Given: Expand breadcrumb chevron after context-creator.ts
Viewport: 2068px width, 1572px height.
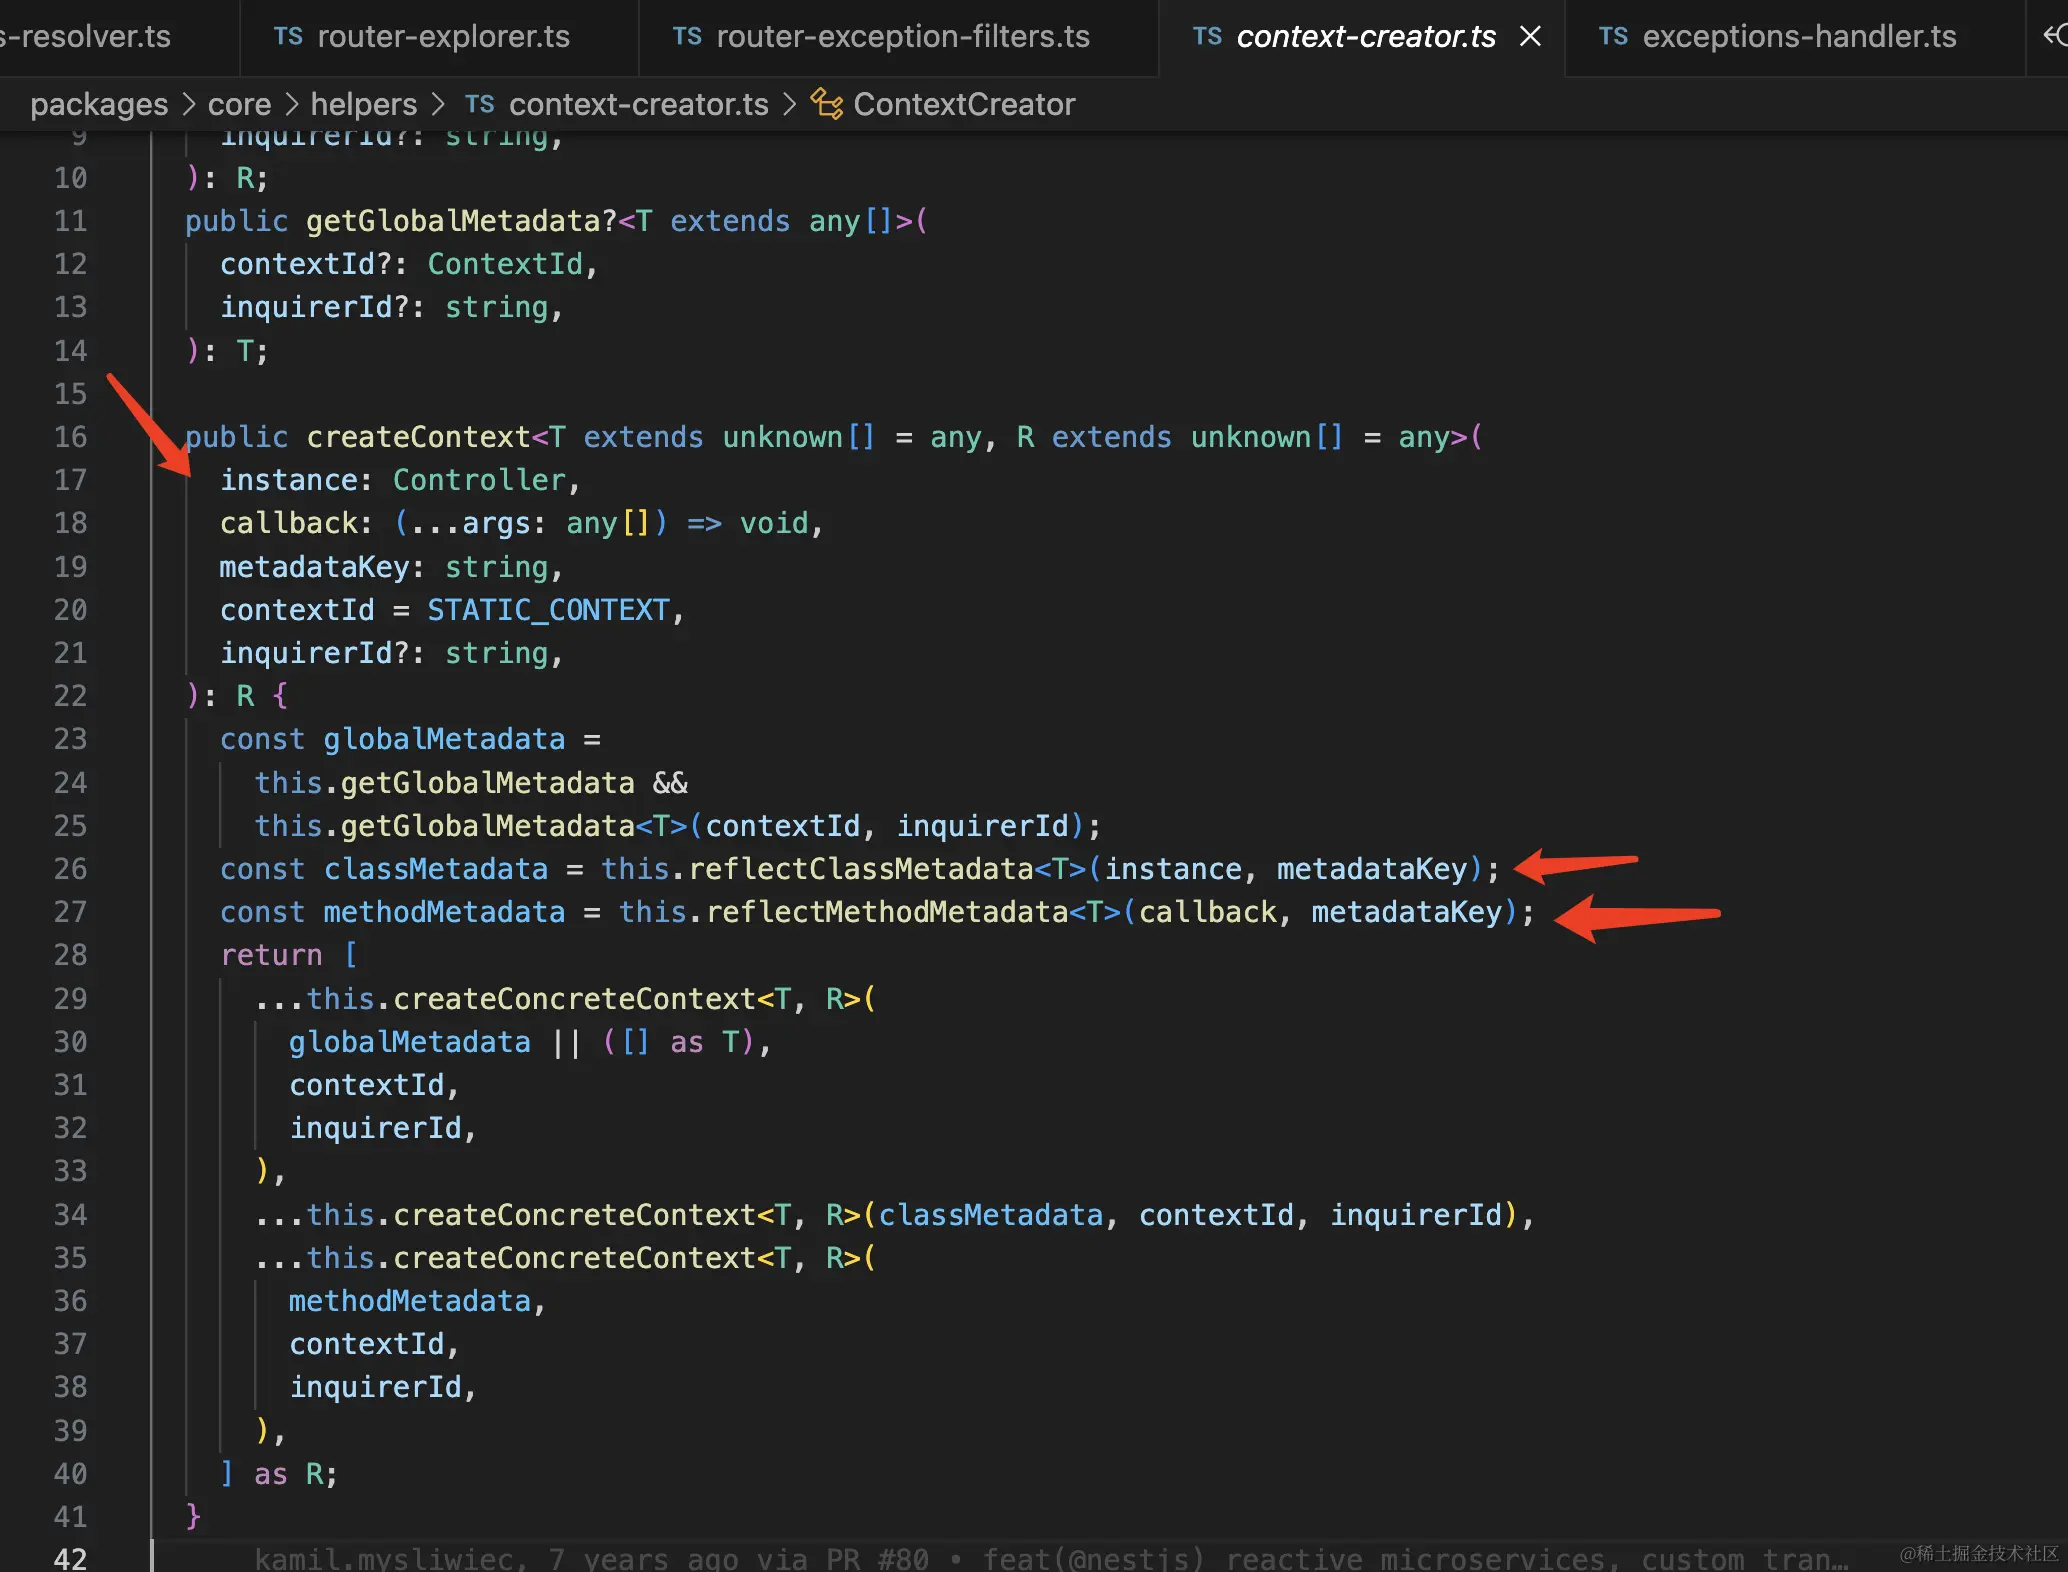Looking at the screenshot, I should 789,104.
